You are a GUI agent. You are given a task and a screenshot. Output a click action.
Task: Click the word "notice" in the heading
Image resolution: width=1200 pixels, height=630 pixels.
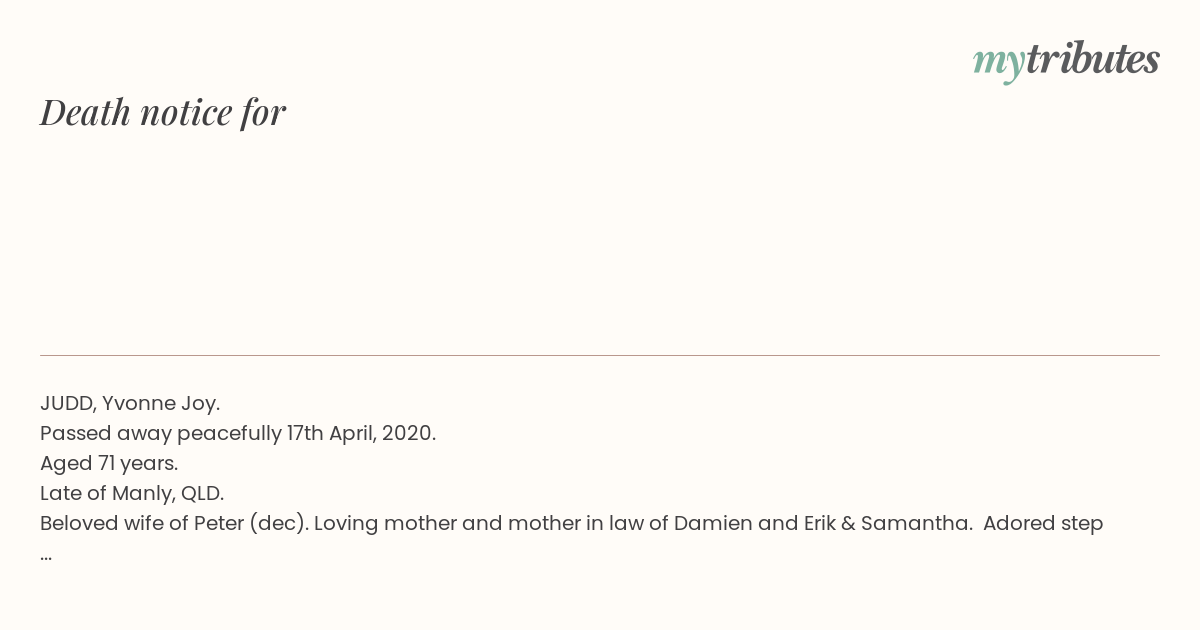coord(186,113)
